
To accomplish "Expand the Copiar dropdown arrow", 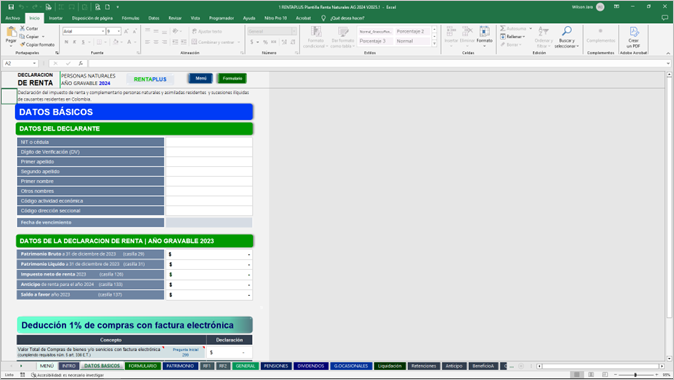I will coord(43,37).
